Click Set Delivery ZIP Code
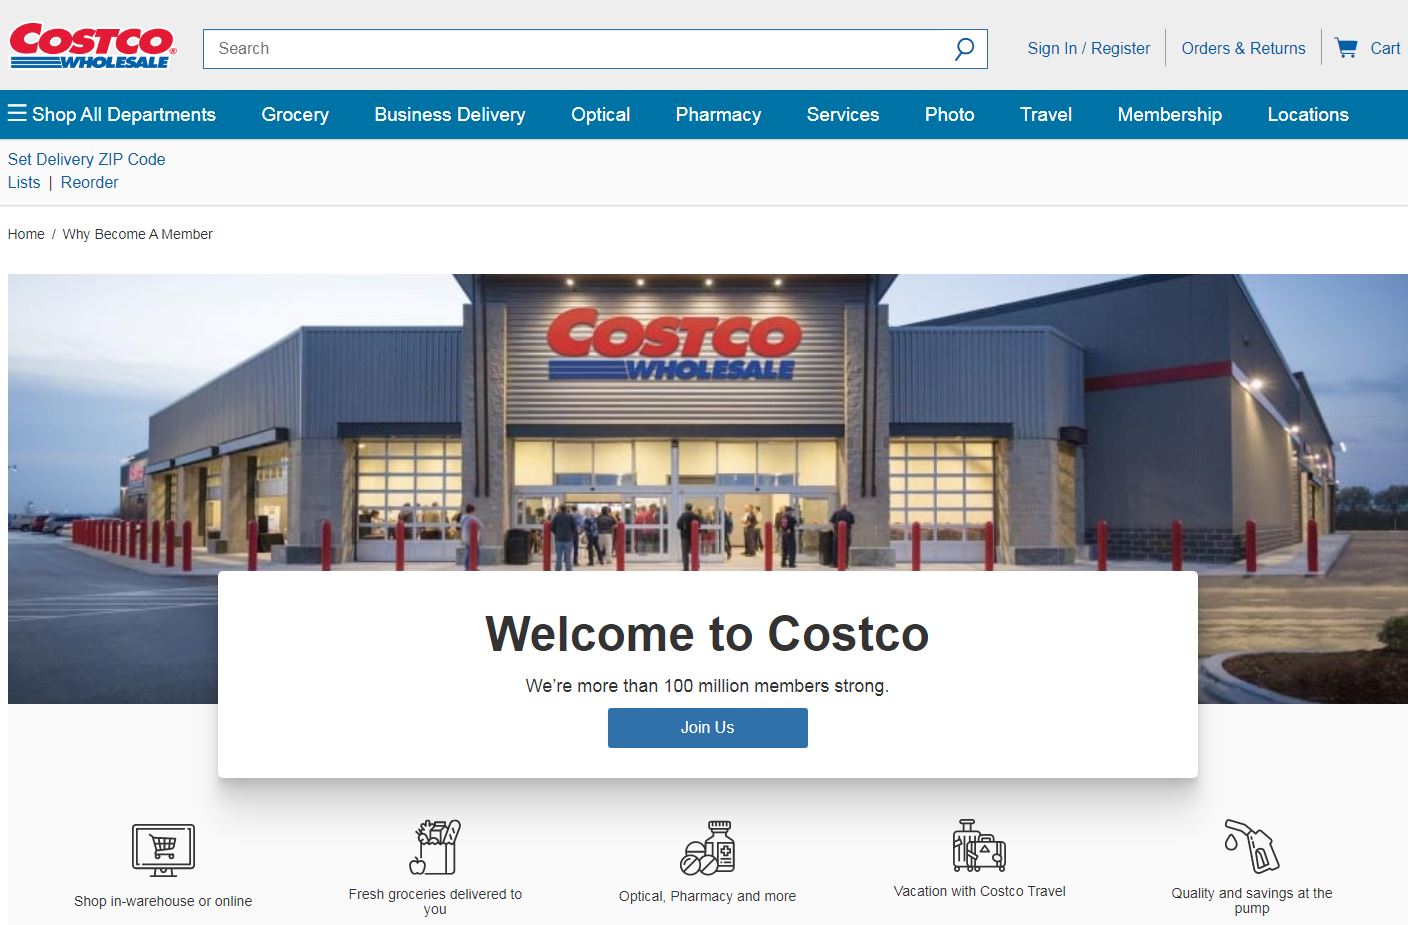 (86, 159)
